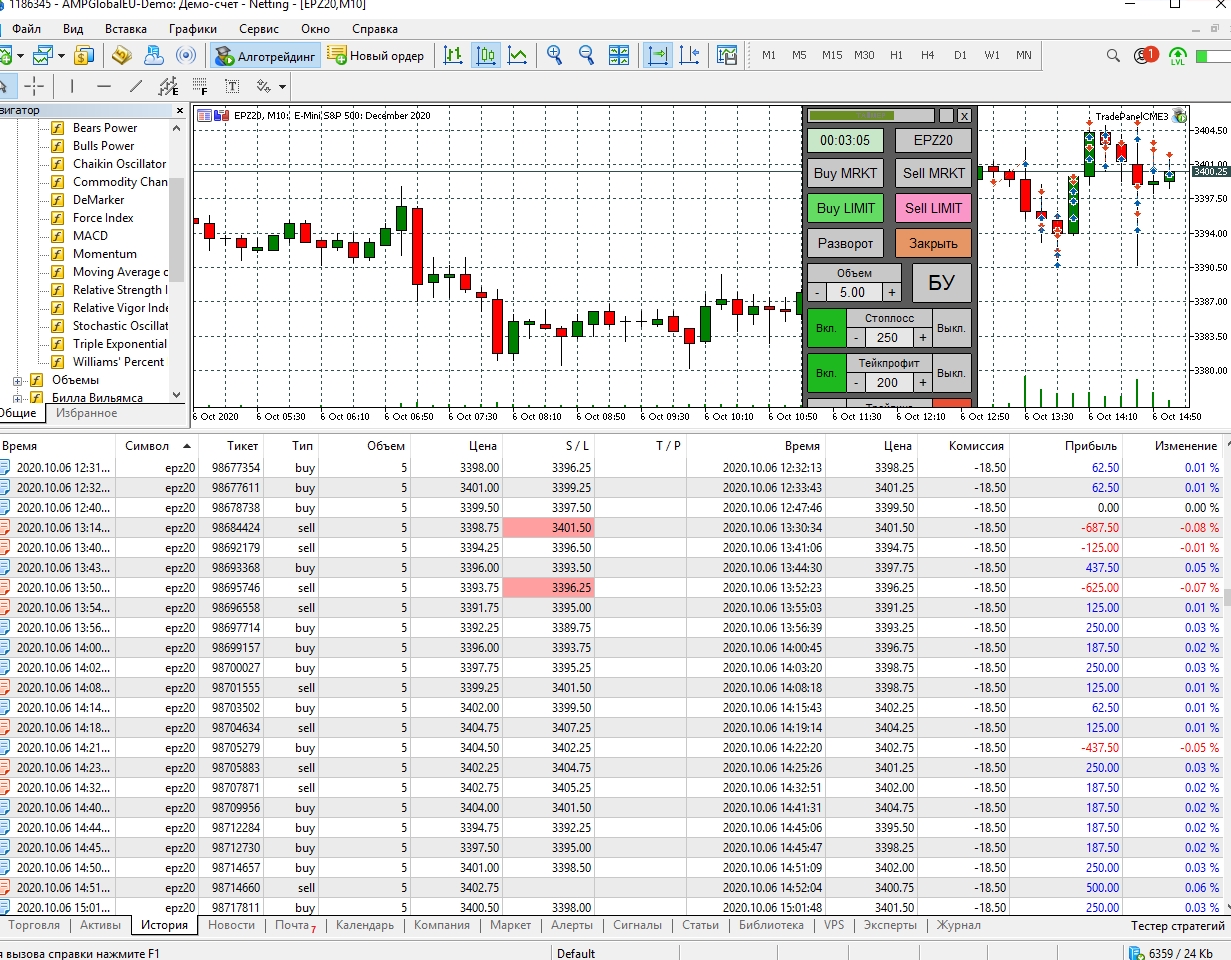This screenshot has width=1231, height=960.
Task: Switch chart to bar chart mode
Action: [x=453, y=55]
